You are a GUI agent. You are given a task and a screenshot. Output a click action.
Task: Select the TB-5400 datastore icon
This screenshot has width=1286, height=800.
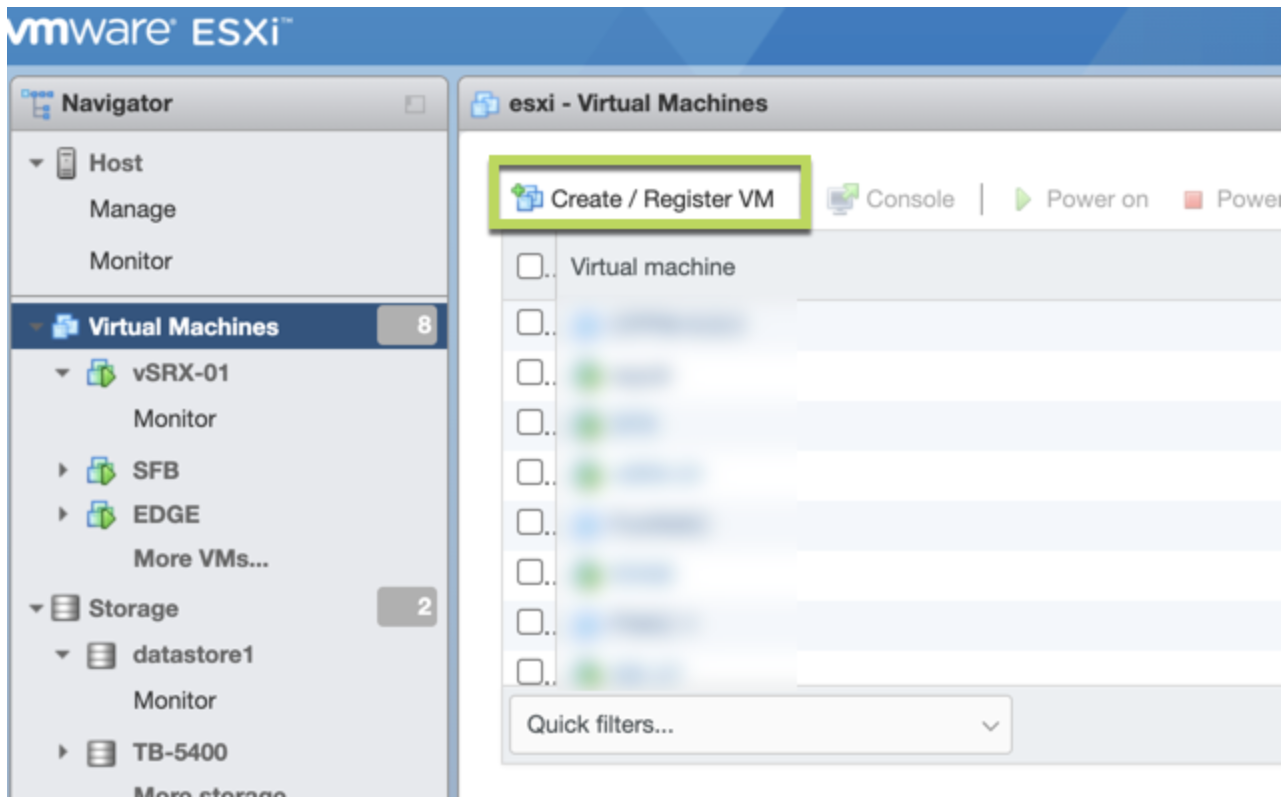point(101,753)
